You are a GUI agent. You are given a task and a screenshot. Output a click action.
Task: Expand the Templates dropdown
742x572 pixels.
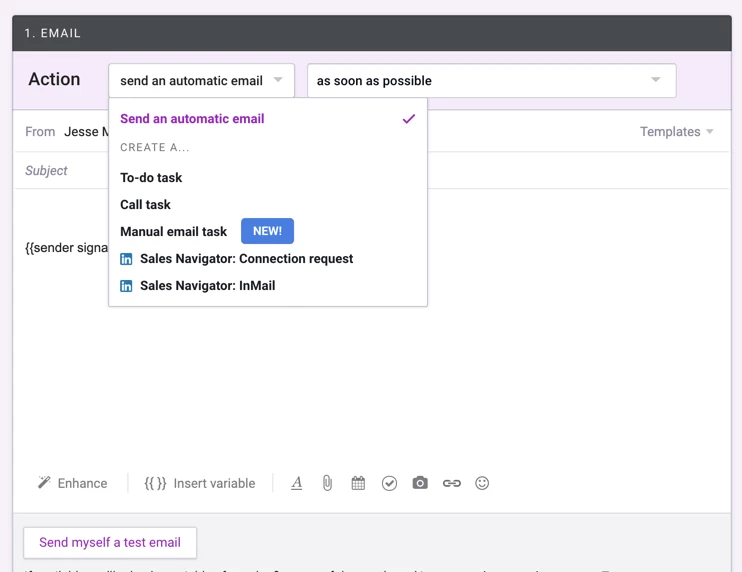[676, 132]
